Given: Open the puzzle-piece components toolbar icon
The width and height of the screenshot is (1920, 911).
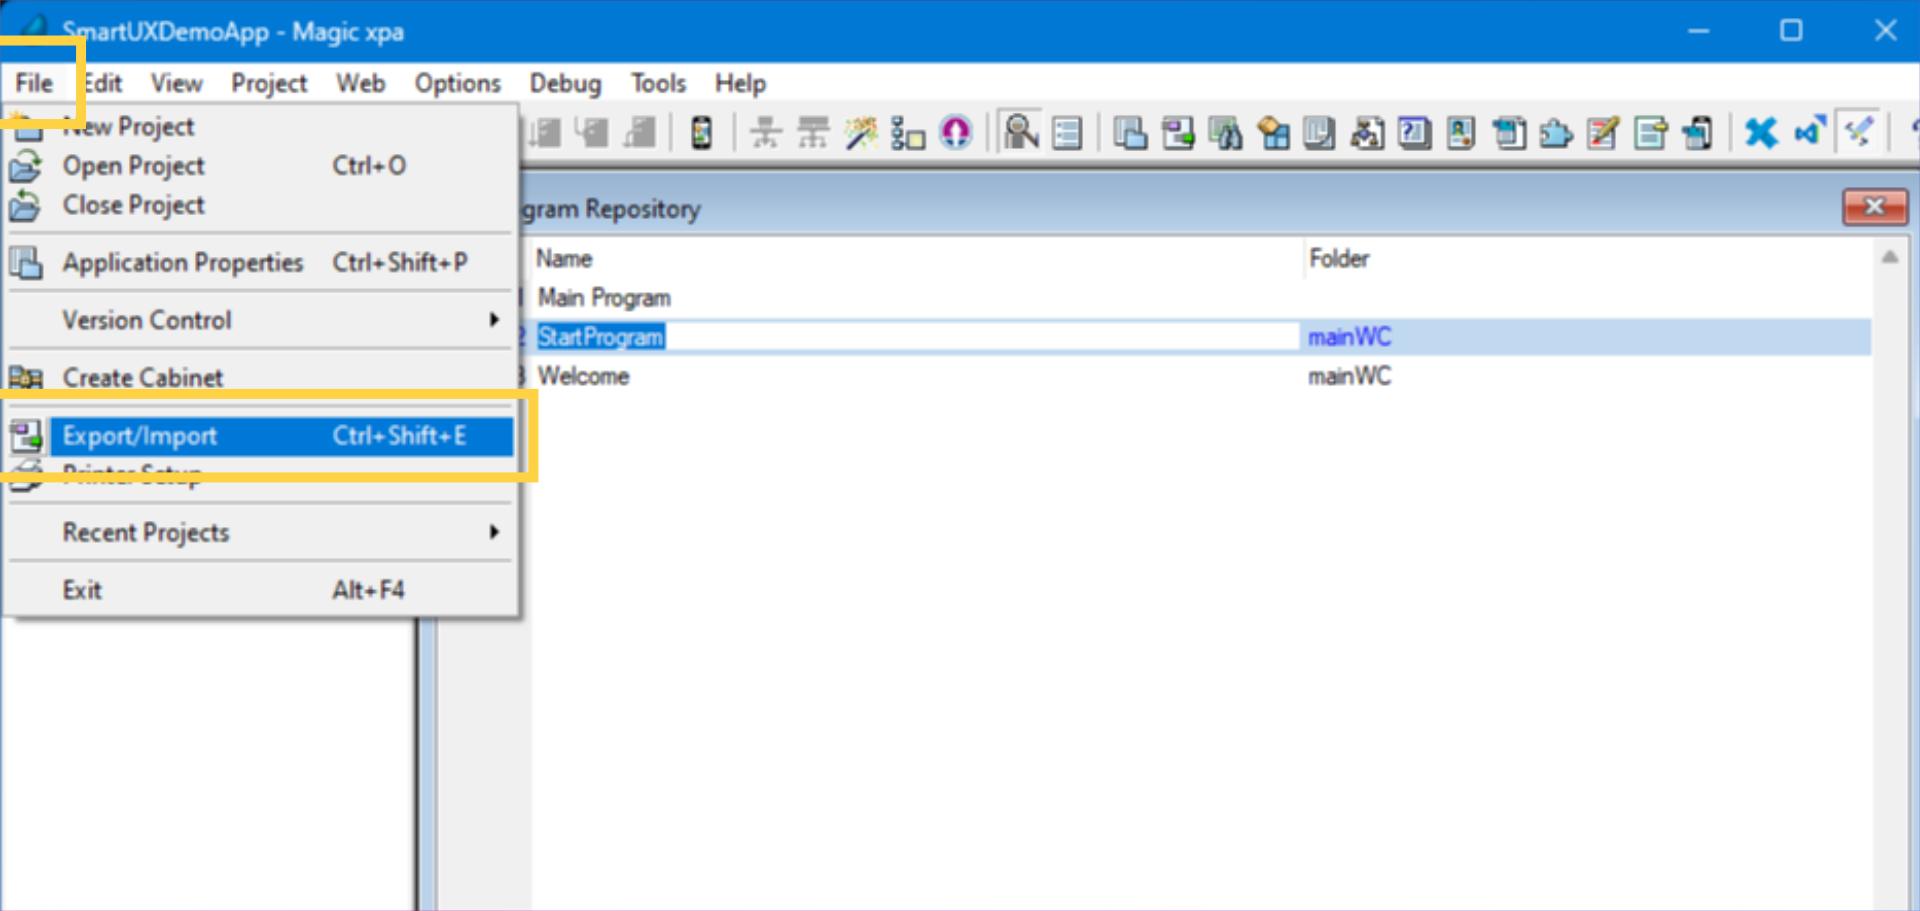Looking at the screenshot, I should [1556, 132].
